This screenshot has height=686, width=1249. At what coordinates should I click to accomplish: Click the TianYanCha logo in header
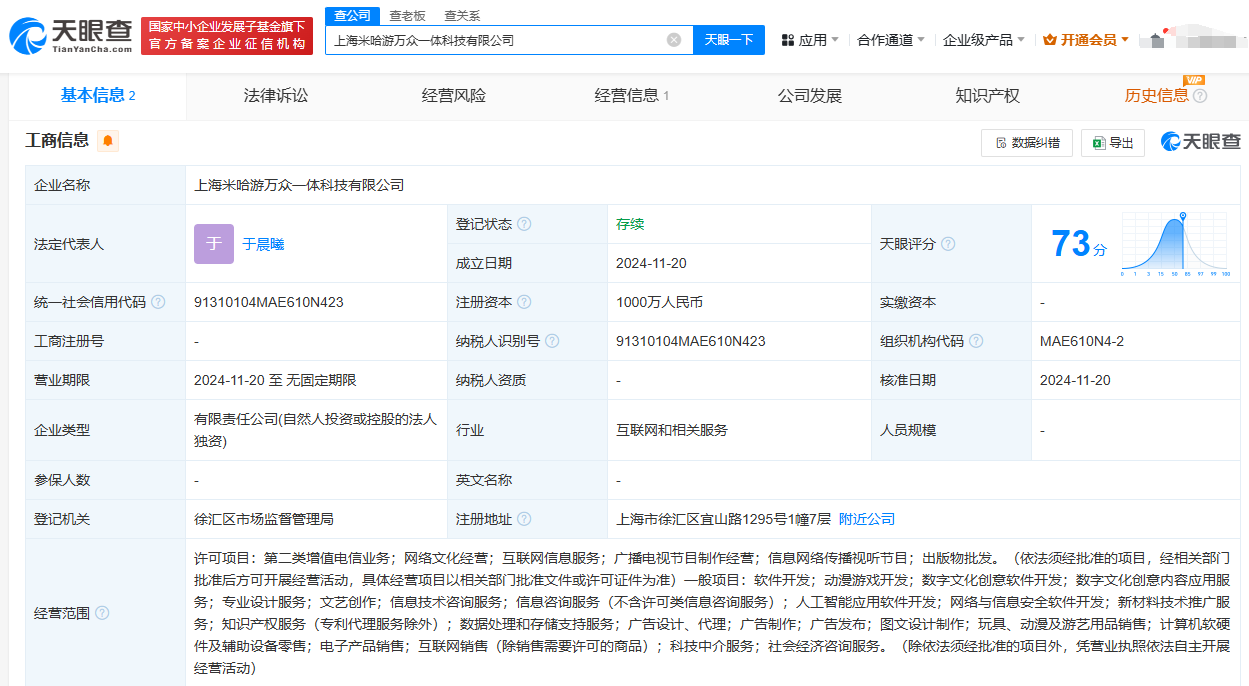[71, 37]
